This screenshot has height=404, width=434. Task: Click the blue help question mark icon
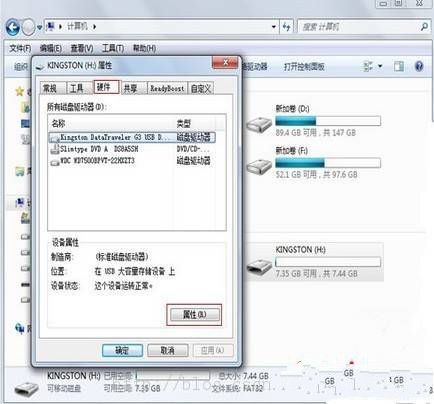(419, 66)
